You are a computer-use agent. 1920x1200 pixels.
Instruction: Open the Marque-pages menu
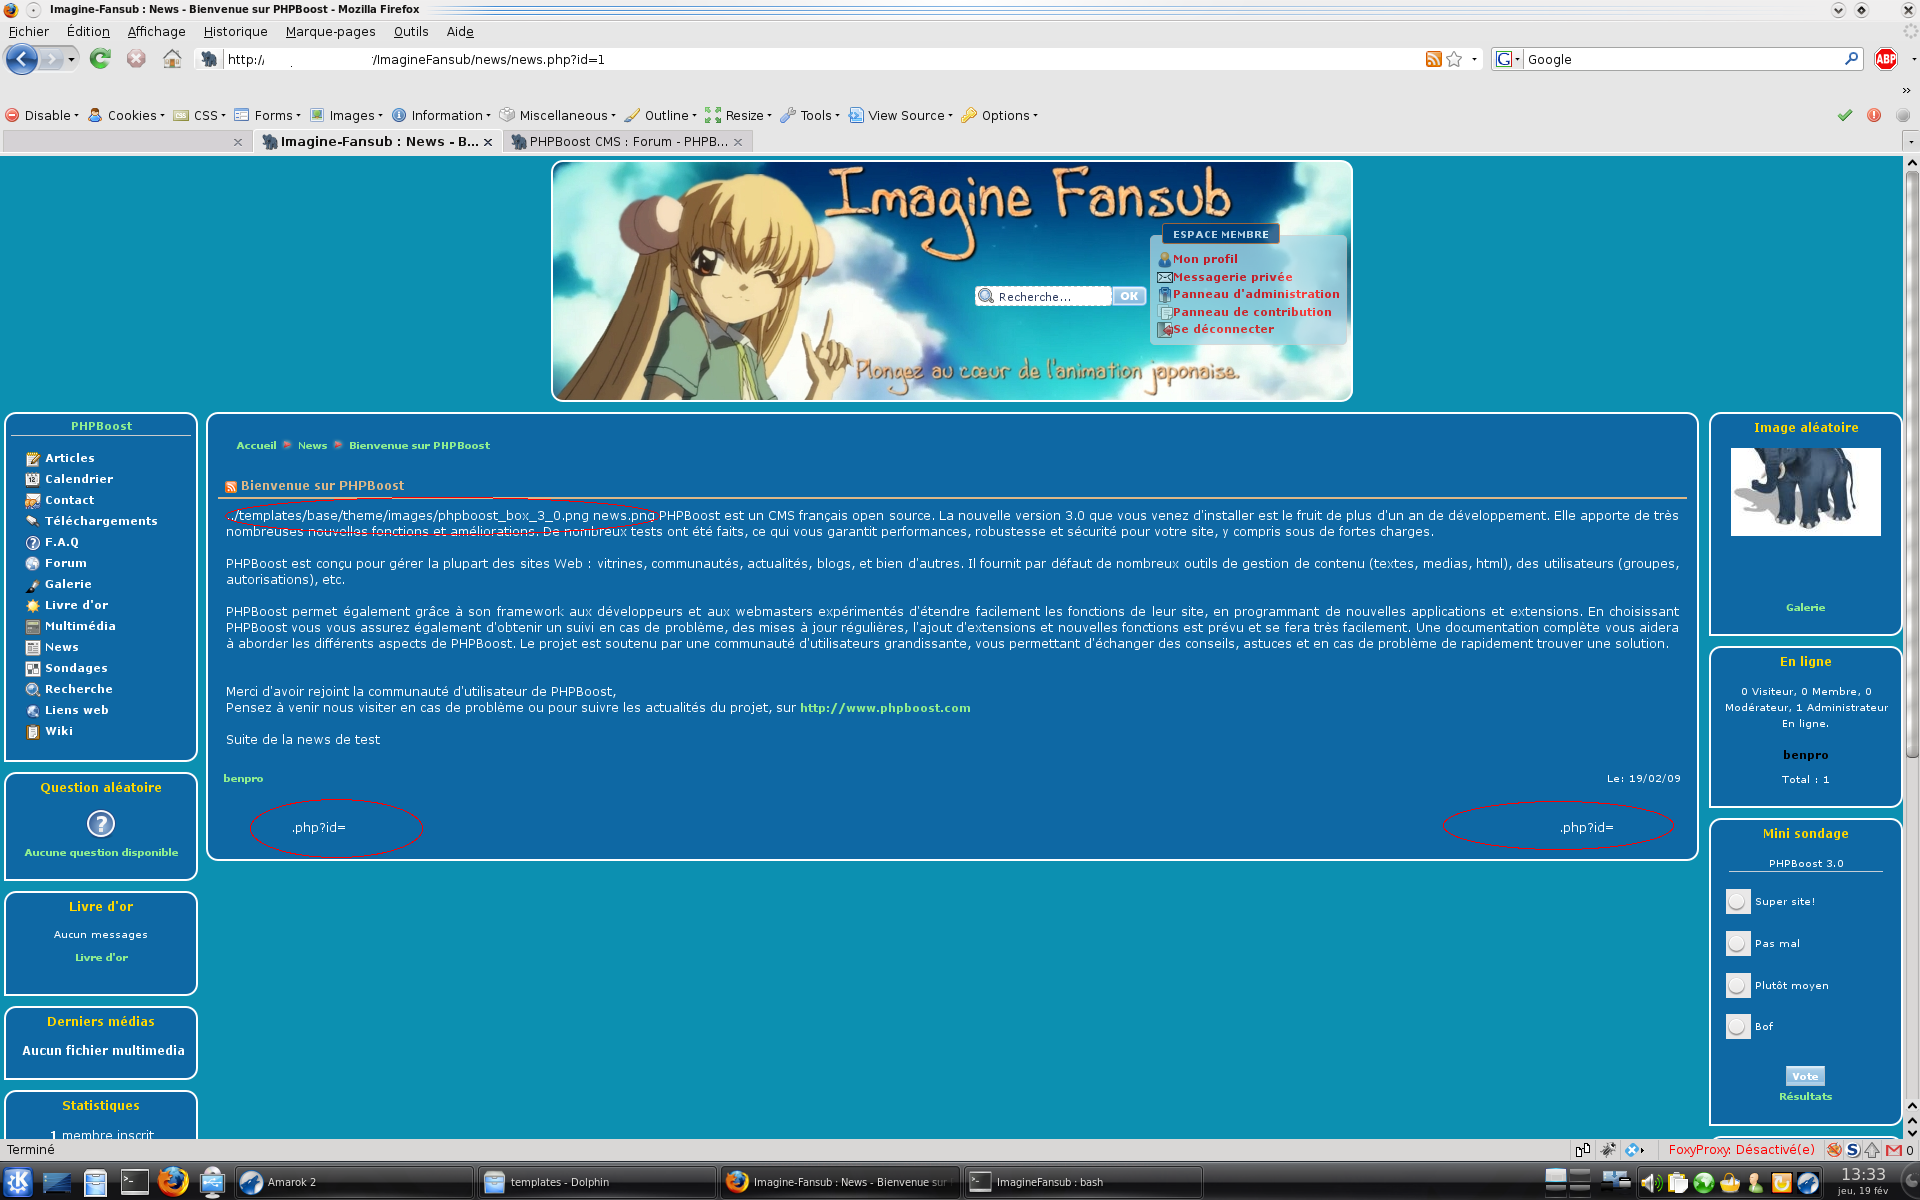(330, 31)
